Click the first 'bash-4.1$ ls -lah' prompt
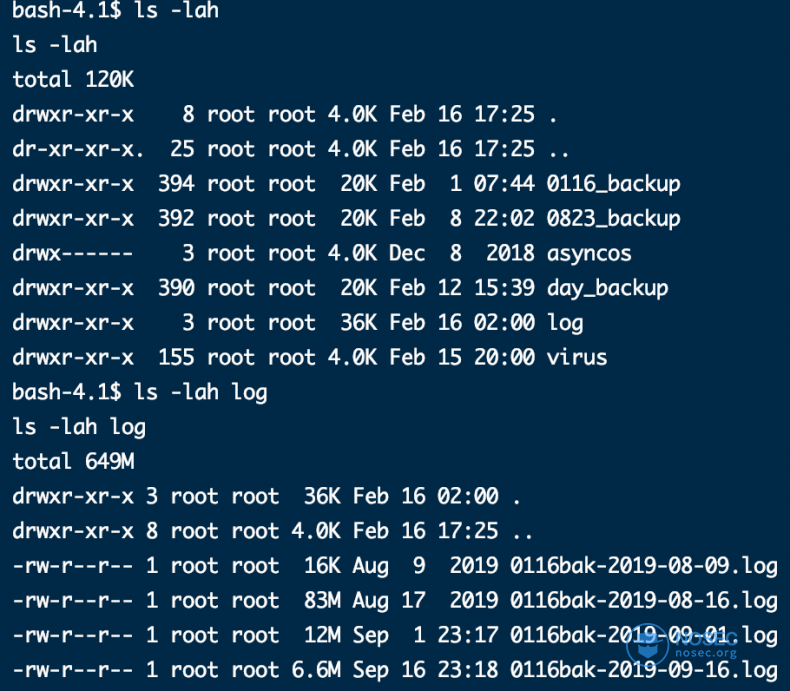 coord(115,11)
